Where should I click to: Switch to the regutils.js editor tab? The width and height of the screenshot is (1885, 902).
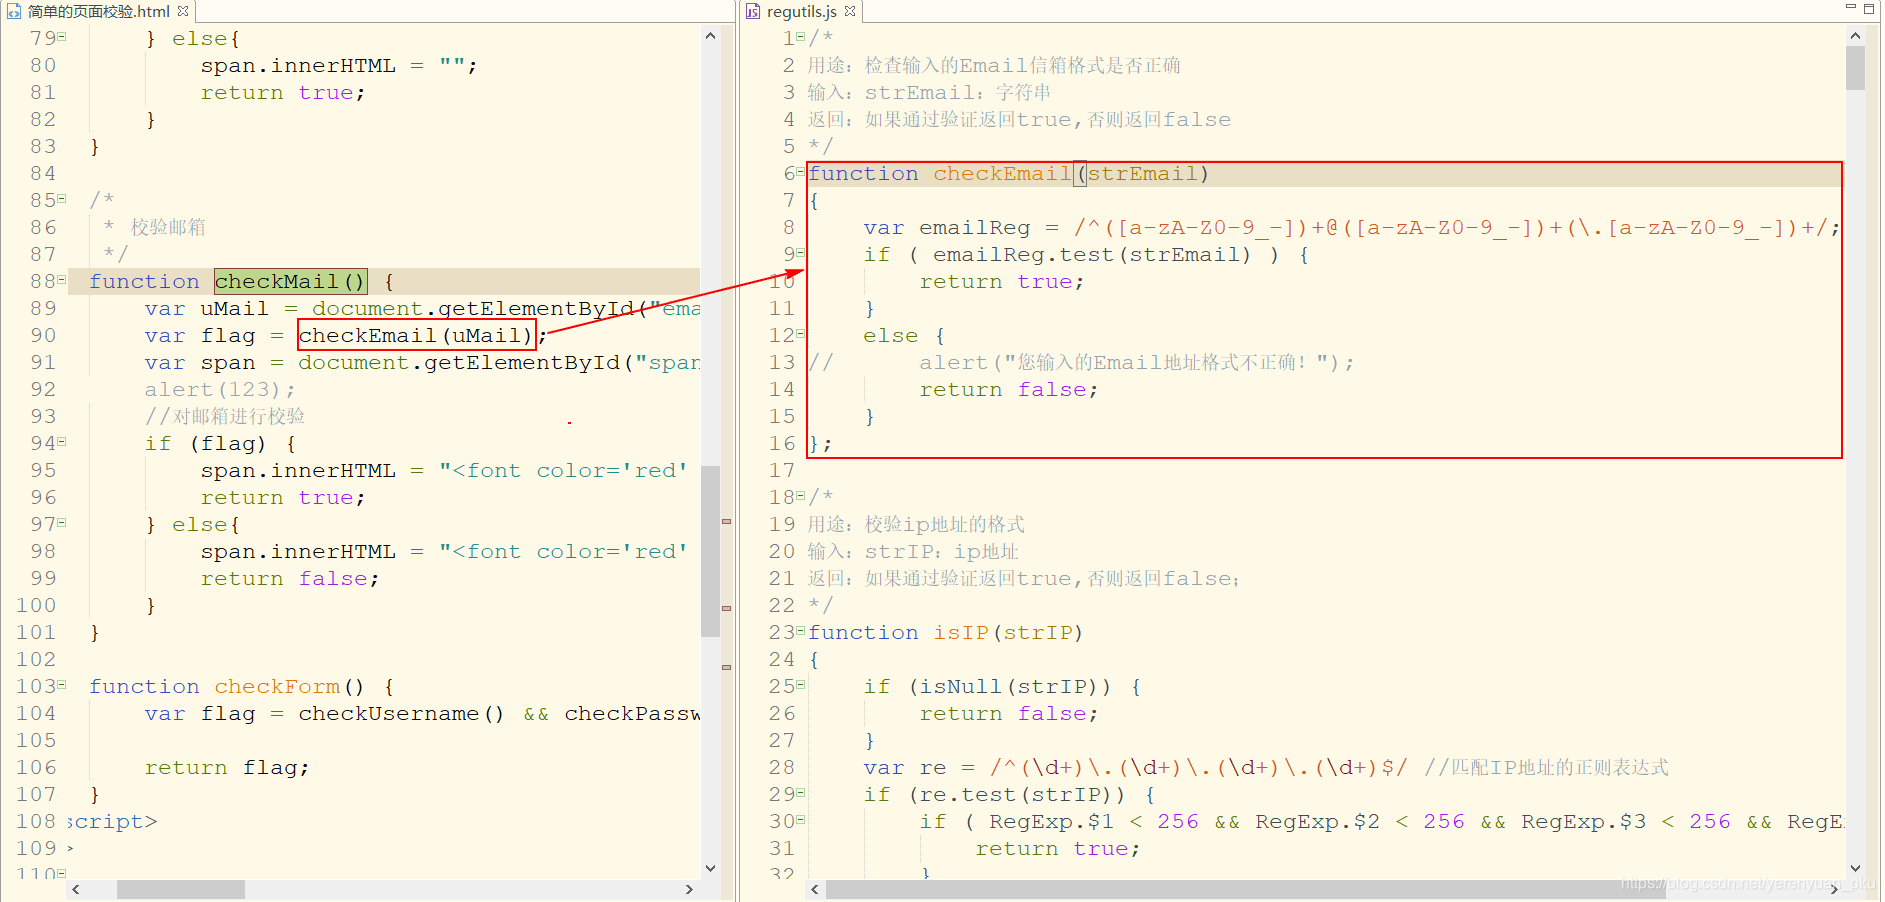click(801, 11)
